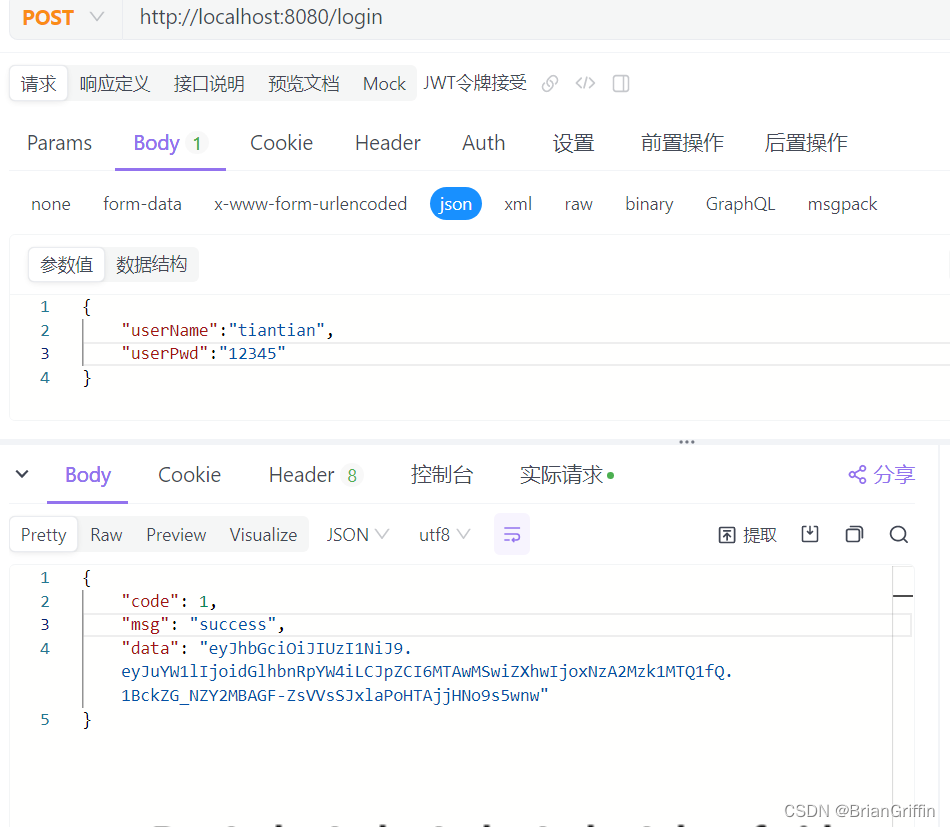Image resolution: width=950 pixels, height=827 pixels.
Task: Select the utf8 encoding option
Action: click(437, 534)
